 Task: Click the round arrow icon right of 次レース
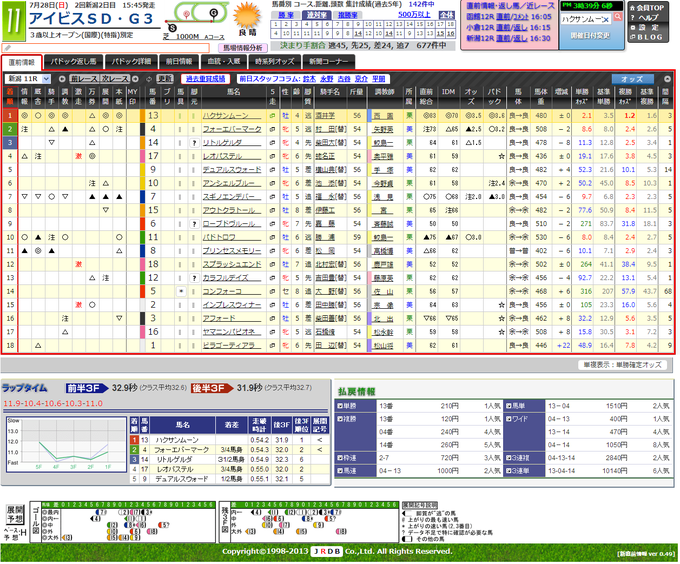click(135, 79)
